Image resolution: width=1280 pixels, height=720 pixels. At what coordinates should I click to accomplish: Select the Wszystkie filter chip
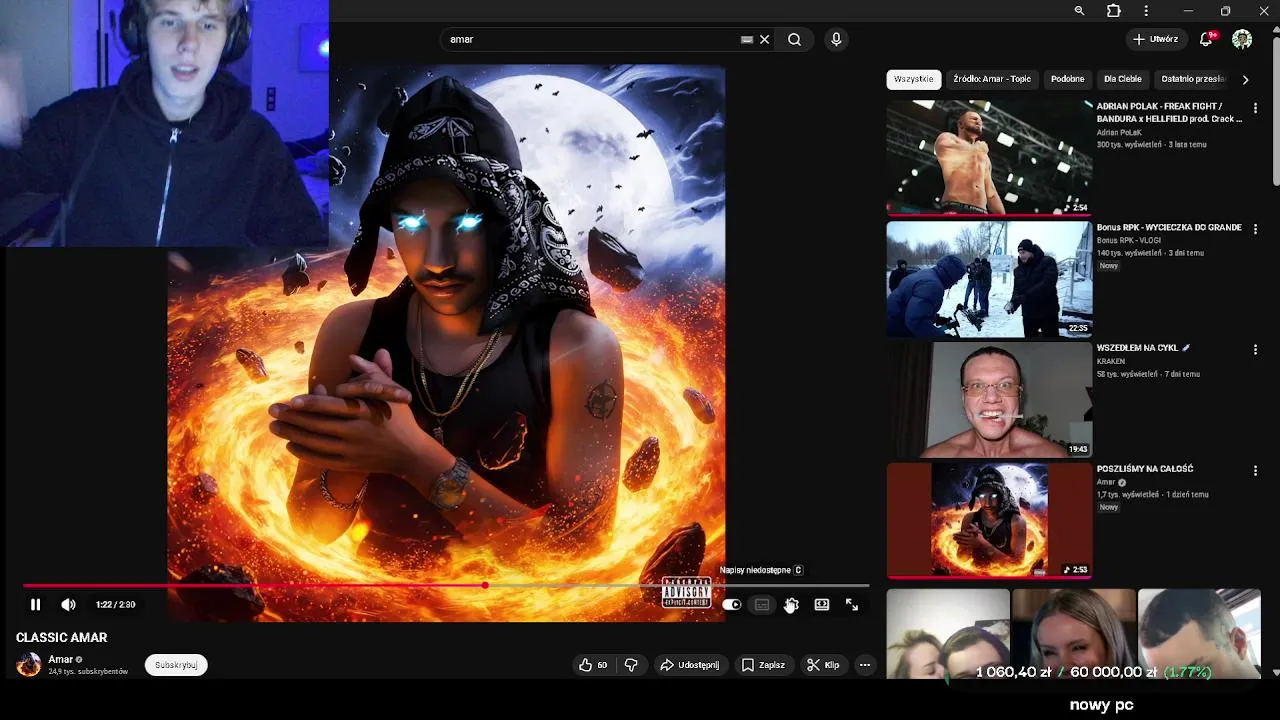(914, 79)
